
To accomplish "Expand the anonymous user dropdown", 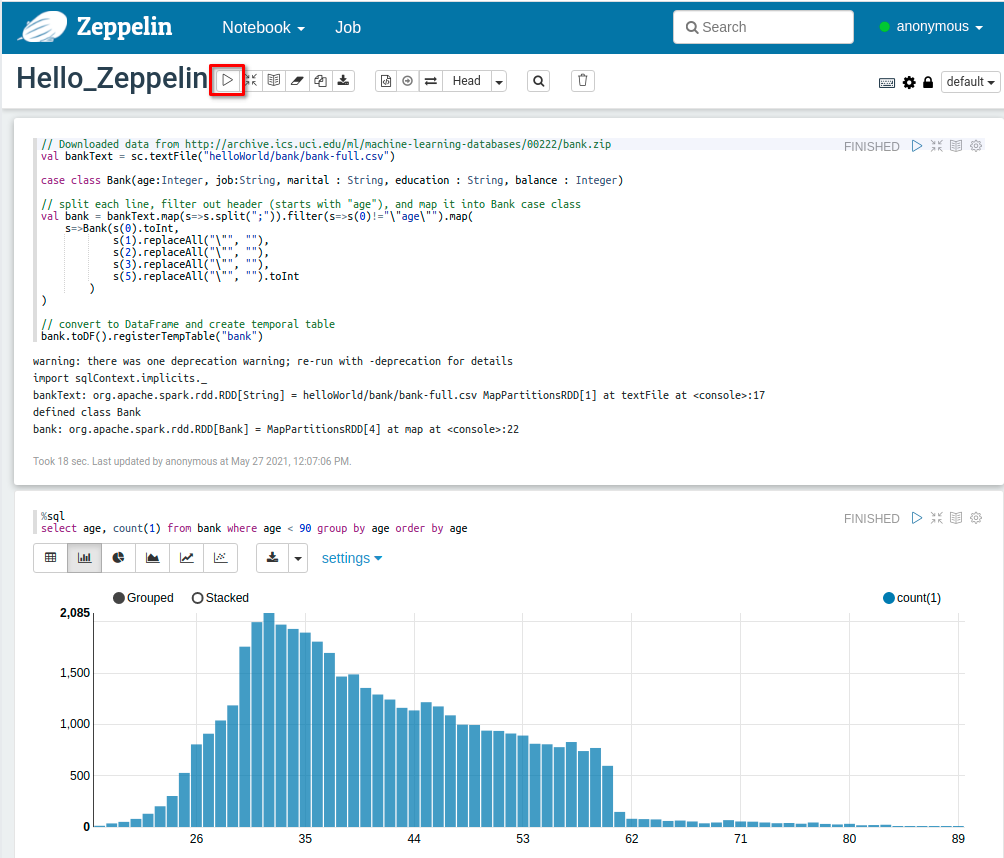I will 931,27.
